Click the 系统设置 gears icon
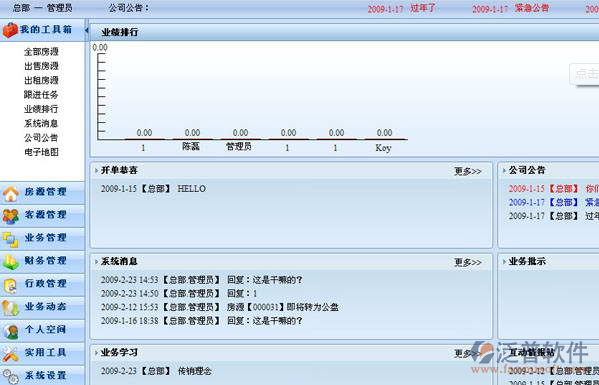 tap(11, 376)
